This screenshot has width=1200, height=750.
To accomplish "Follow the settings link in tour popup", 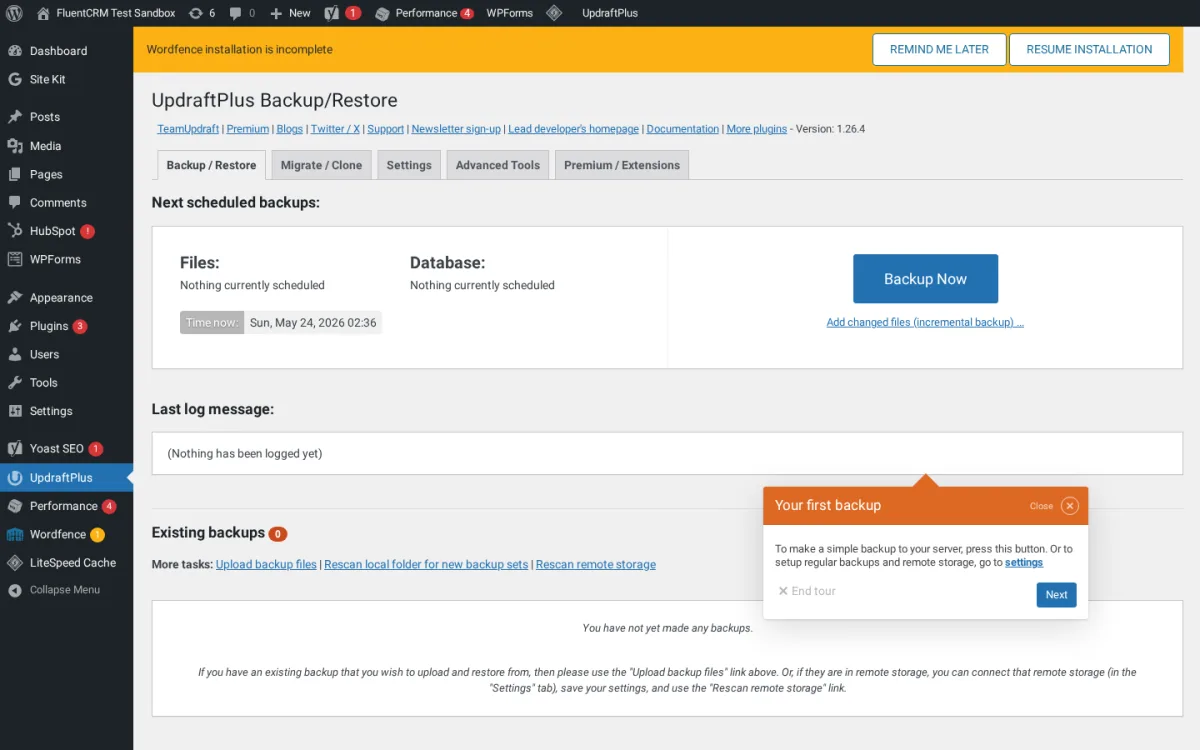I will [x=1024, y=563].
